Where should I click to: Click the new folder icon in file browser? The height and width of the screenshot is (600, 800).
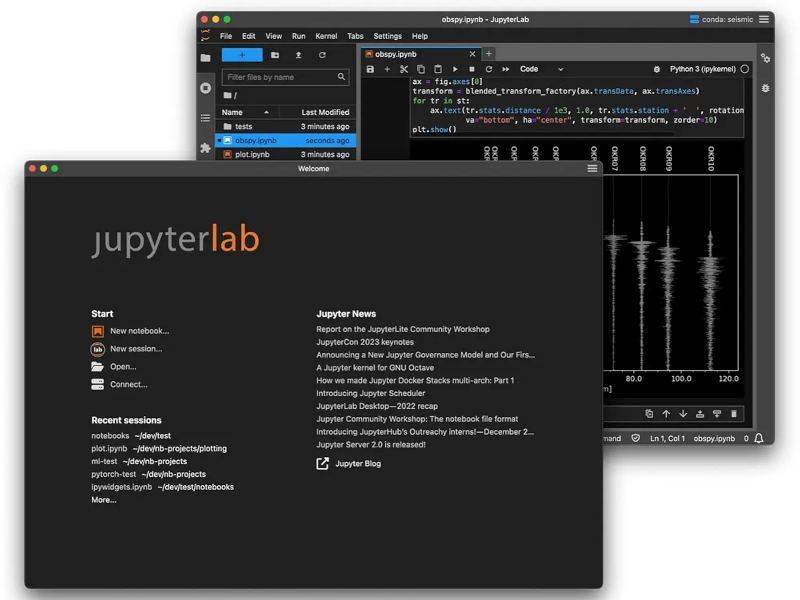[x=275, y=55]
